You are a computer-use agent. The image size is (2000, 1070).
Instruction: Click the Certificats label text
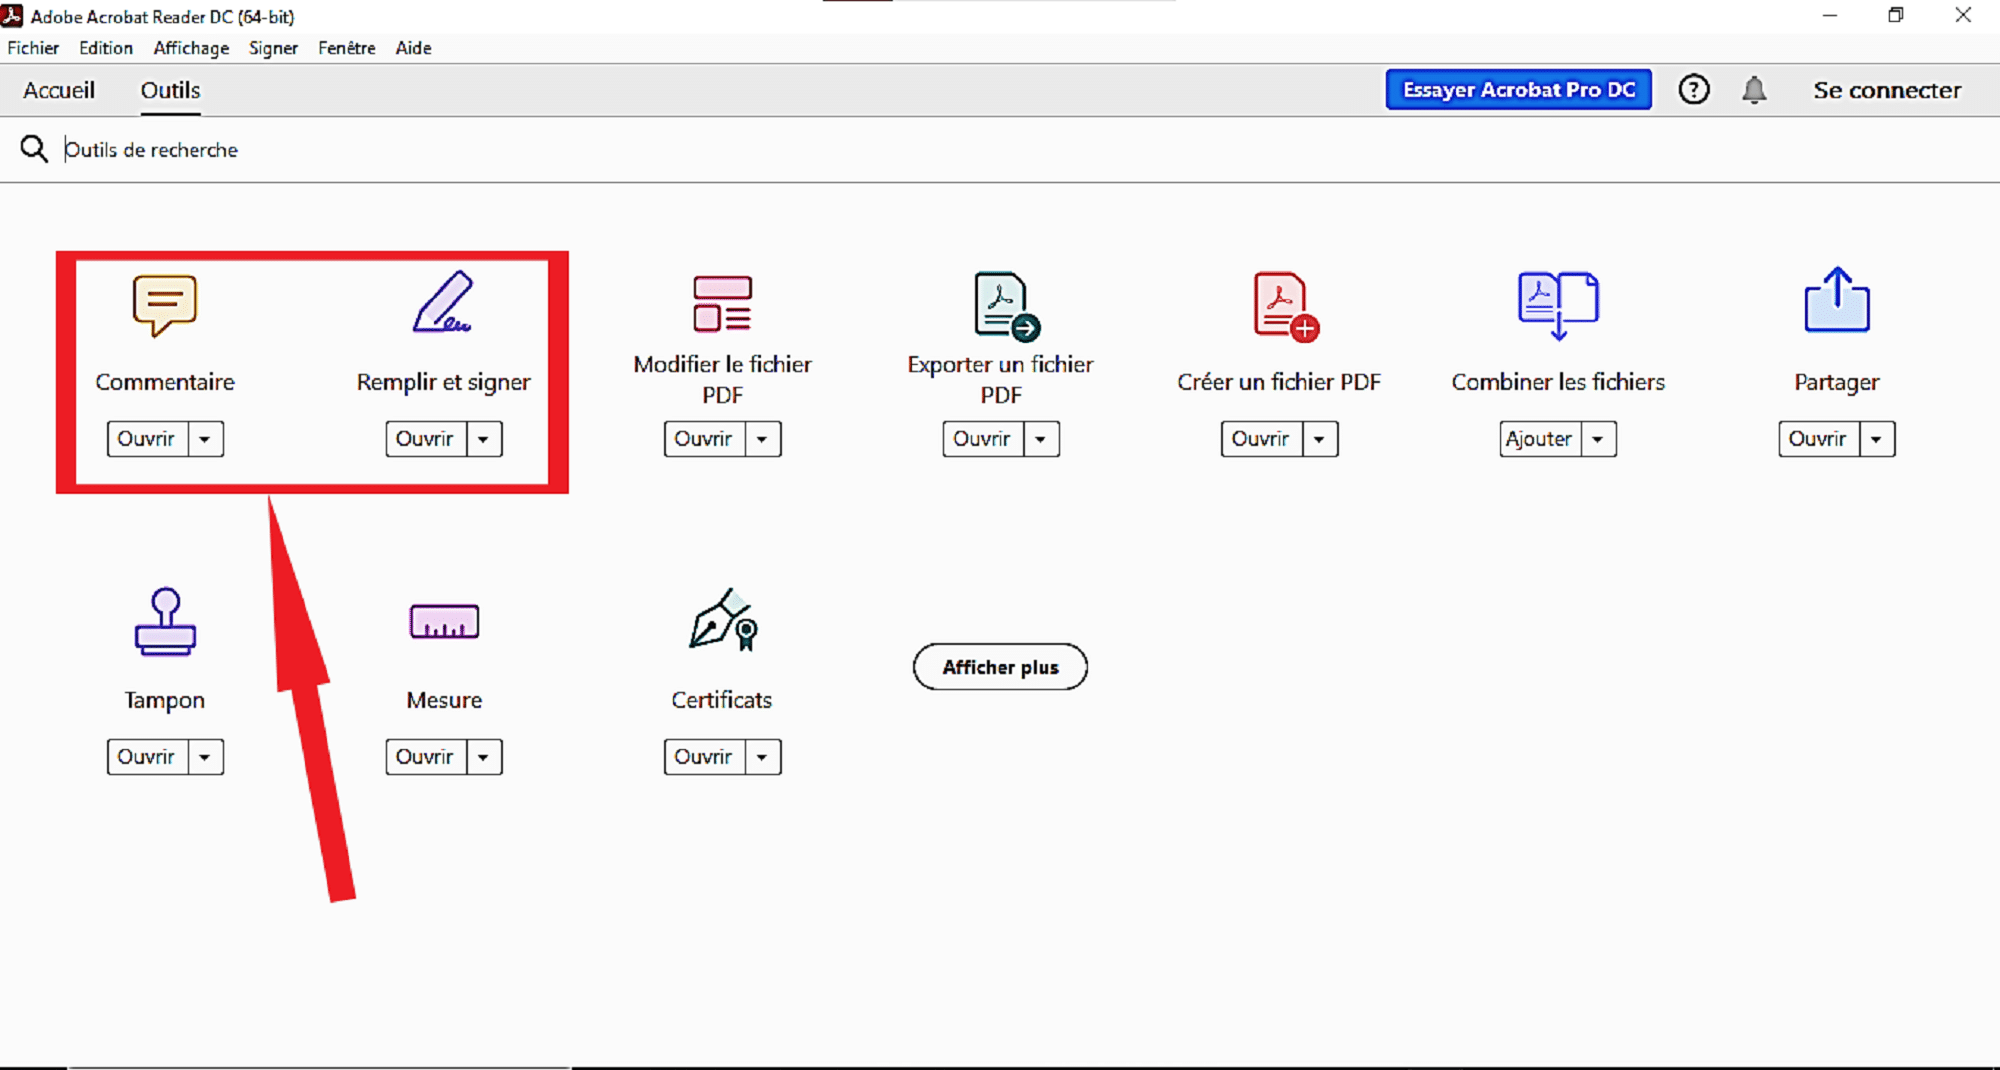point(722,700)
